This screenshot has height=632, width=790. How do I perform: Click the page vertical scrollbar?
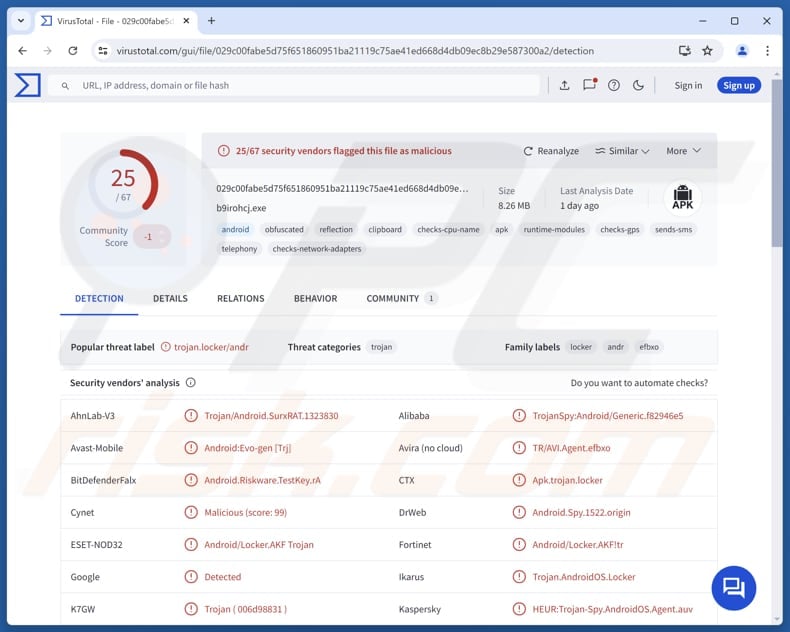[776, 161]
